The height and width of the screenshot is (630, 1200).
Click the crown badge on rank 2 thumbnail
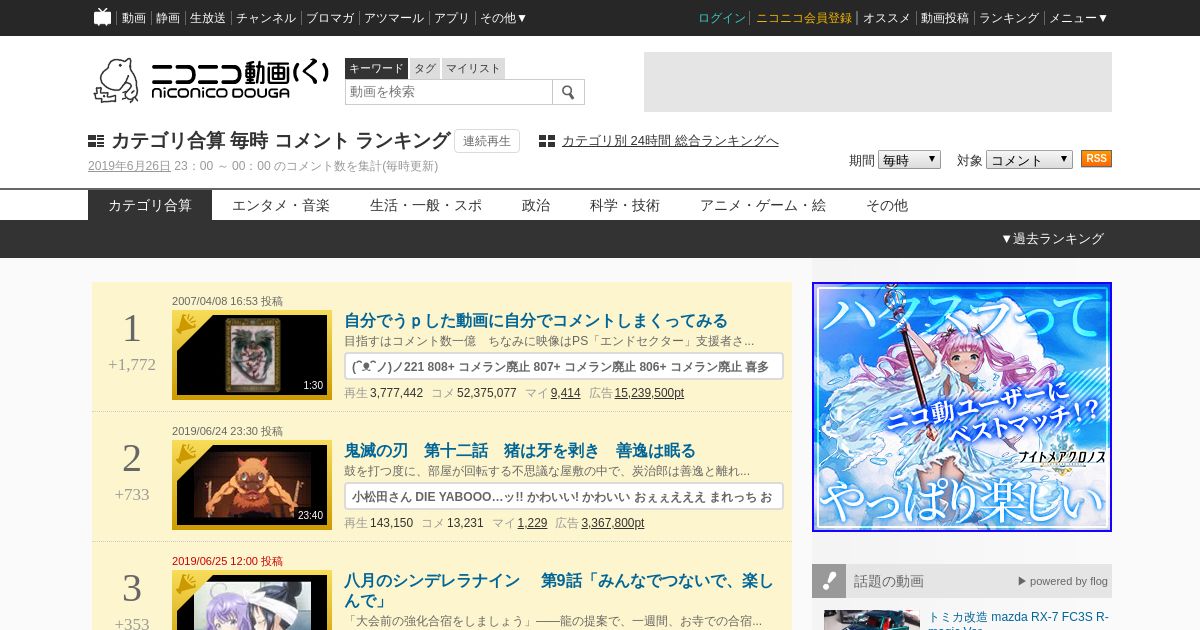coord(186,454)
